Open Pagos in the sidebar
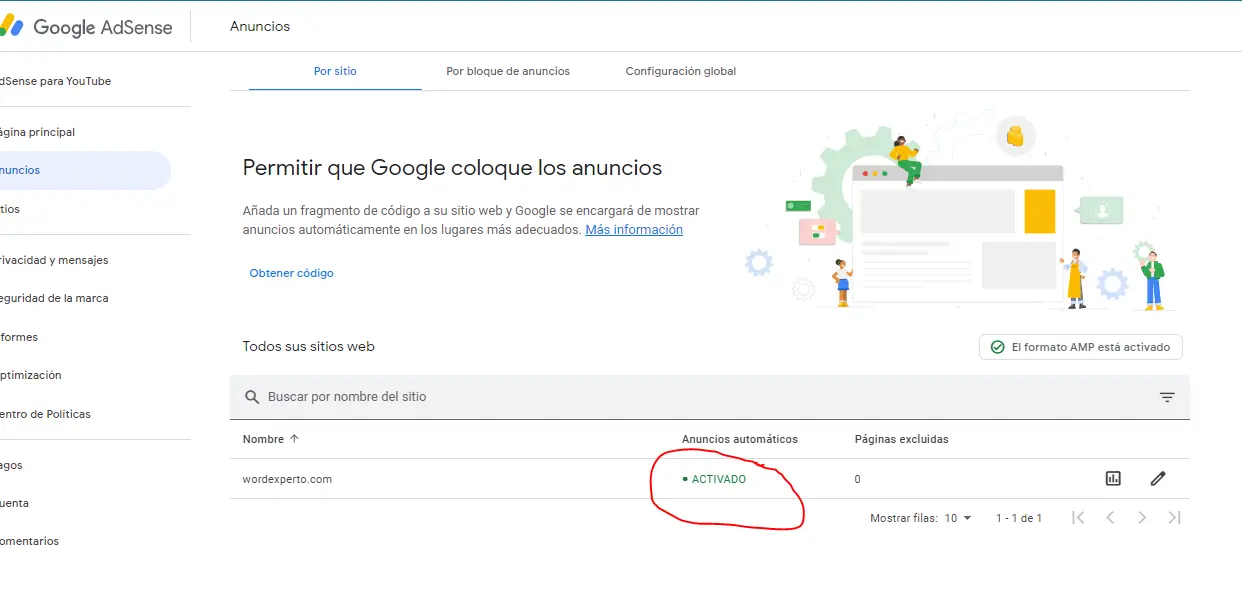1242x607 pixels. pos(11,465)
